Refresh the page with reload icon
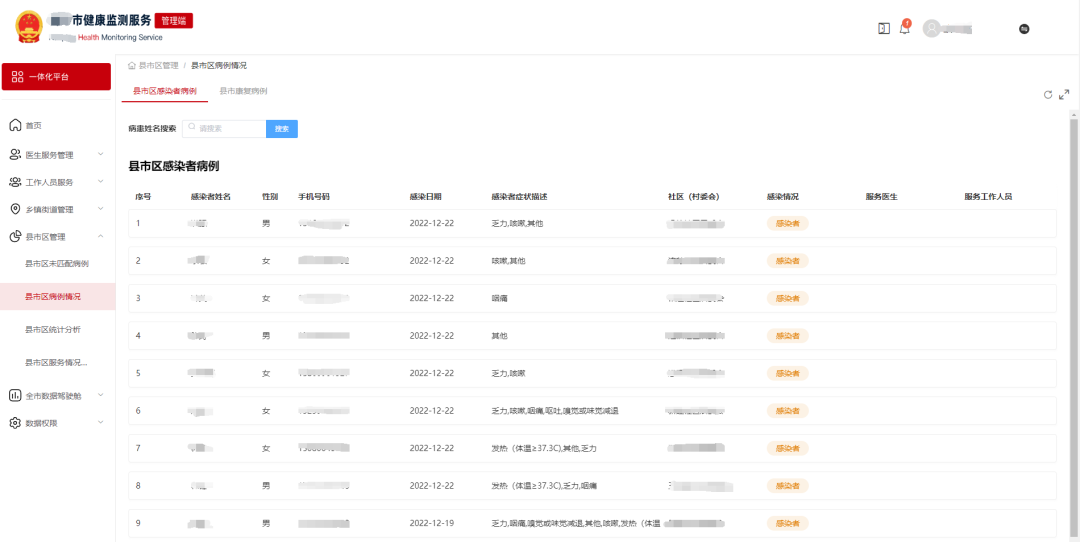This screenshot has width=1080, height=542. pos(1048,95)
